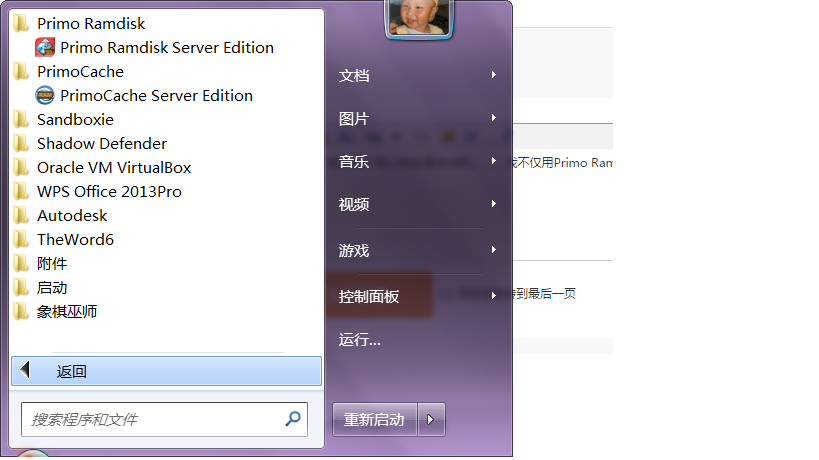Focus the 搜索程序和文件 search box

click(x=164, y=419)
